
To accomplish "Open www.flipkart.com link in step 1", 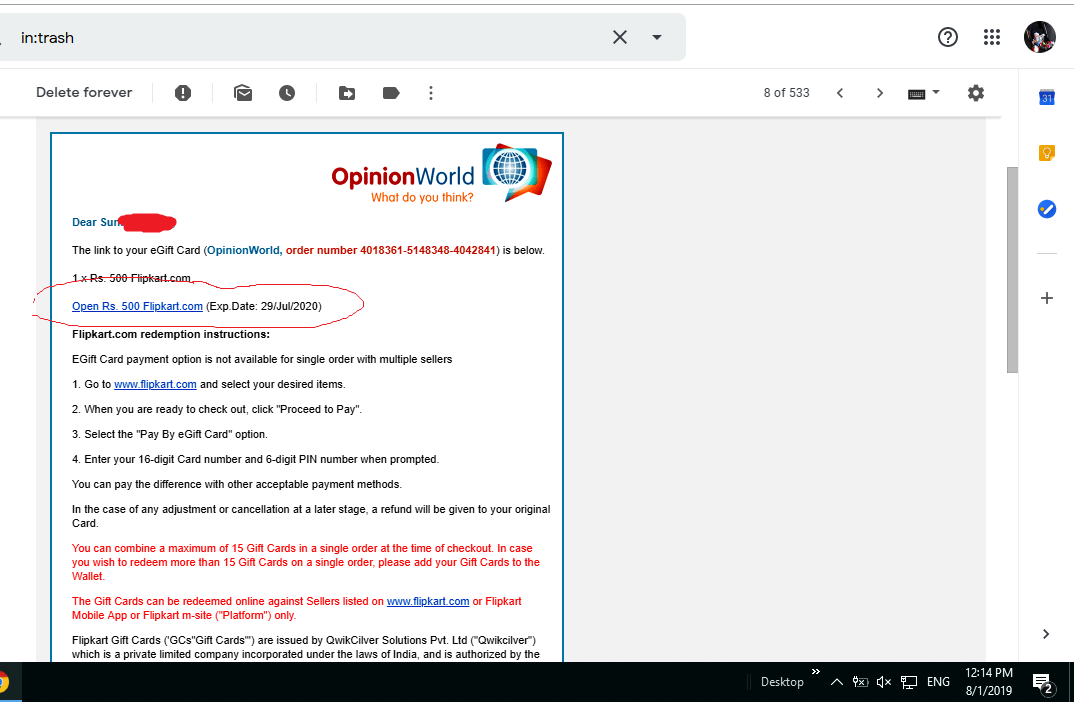I will (x=155, y=384).
